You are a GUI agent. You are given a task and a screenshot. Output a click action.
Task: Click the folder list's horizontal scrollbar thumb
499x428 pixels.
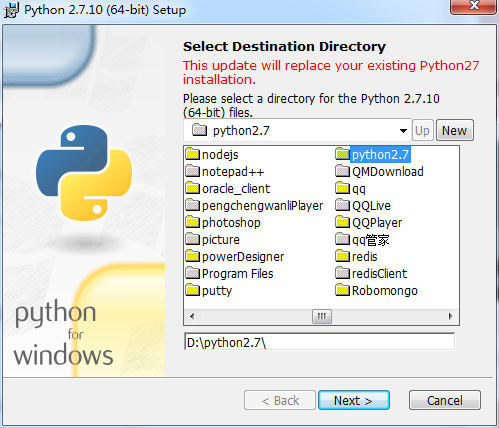(x=322, y=316)
